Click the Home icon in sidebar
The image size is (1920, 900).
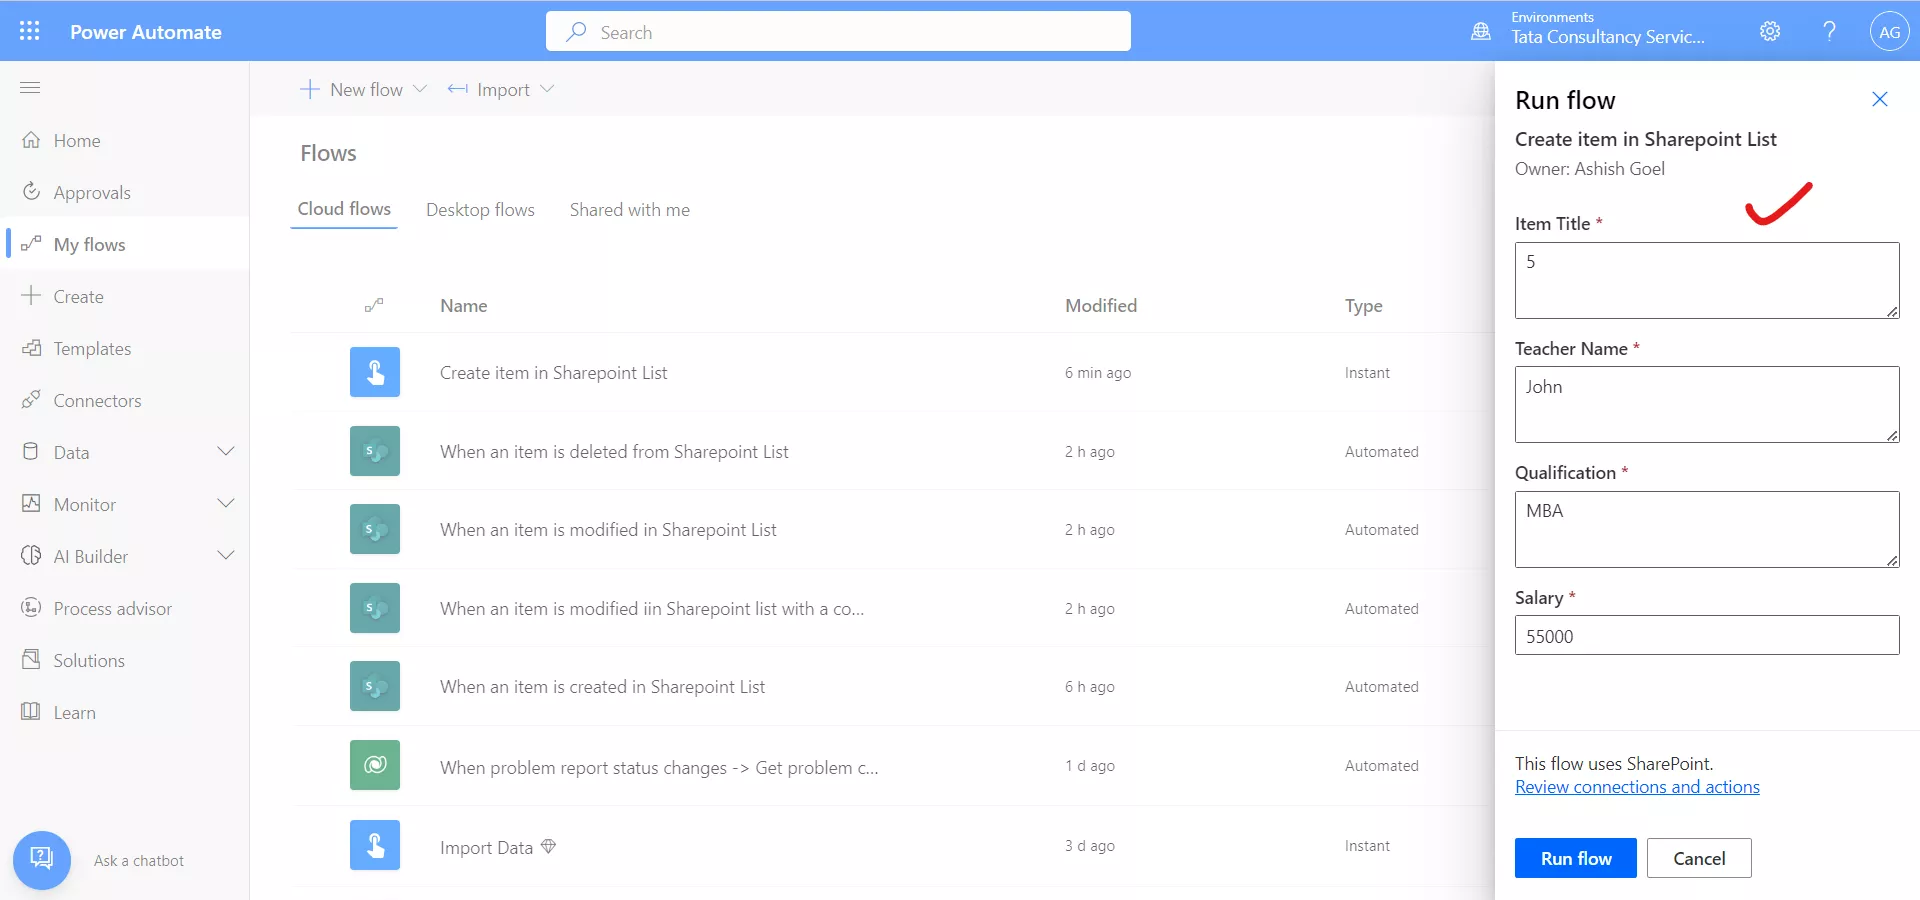(x=32, y=140)
